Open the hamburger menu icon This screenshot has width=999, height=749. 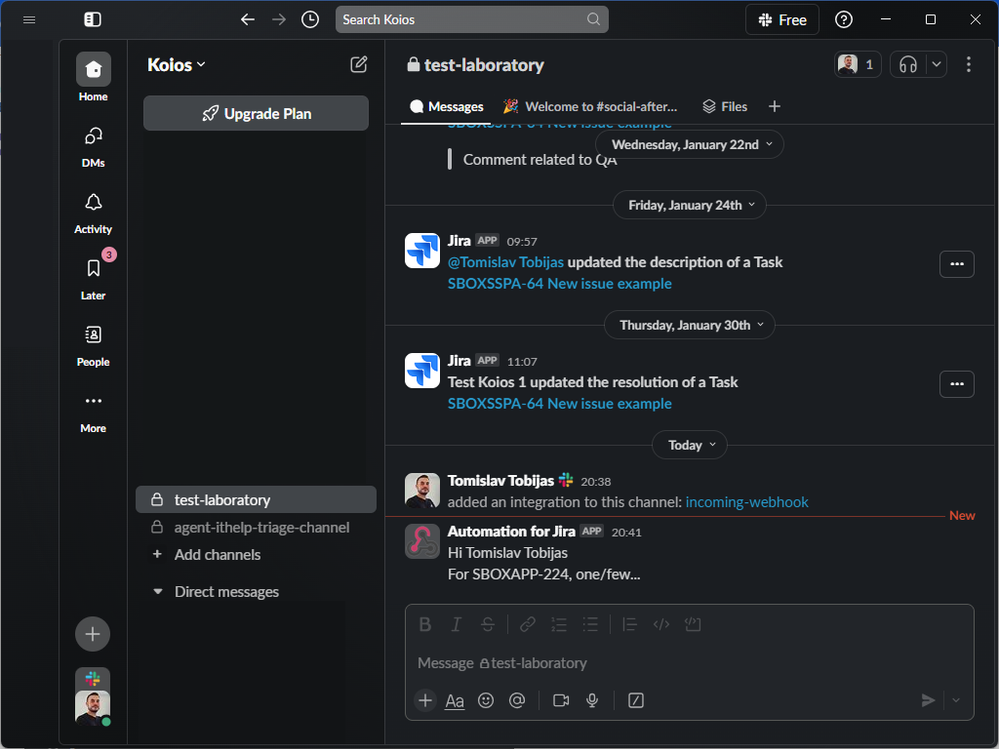pyautogui.click(x=29, y=20)
